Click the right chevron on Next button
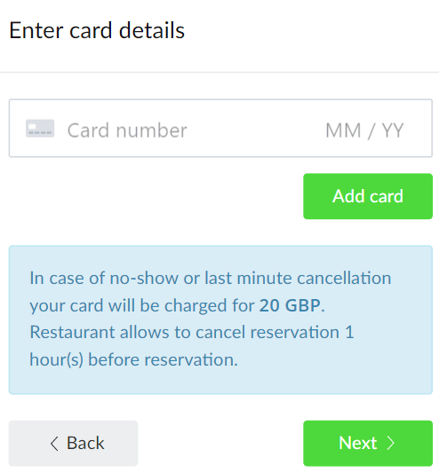439x473 pixels. tap(390, 443)
